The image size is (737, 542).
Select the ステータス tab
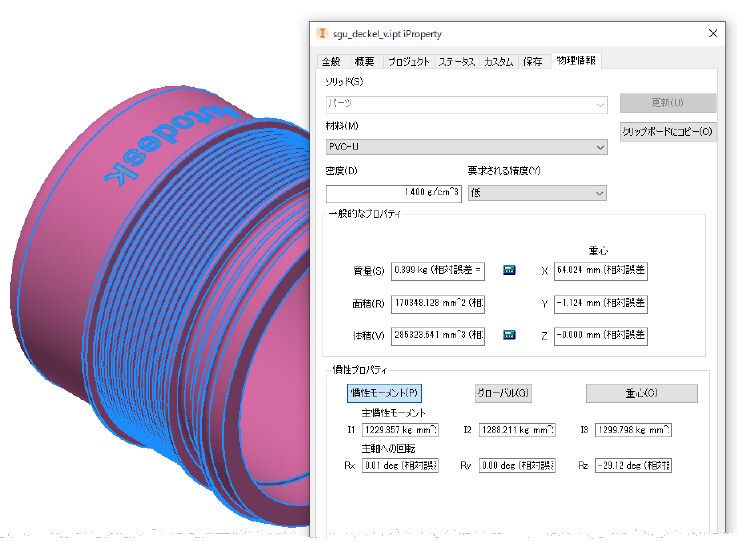coord(456,62)
